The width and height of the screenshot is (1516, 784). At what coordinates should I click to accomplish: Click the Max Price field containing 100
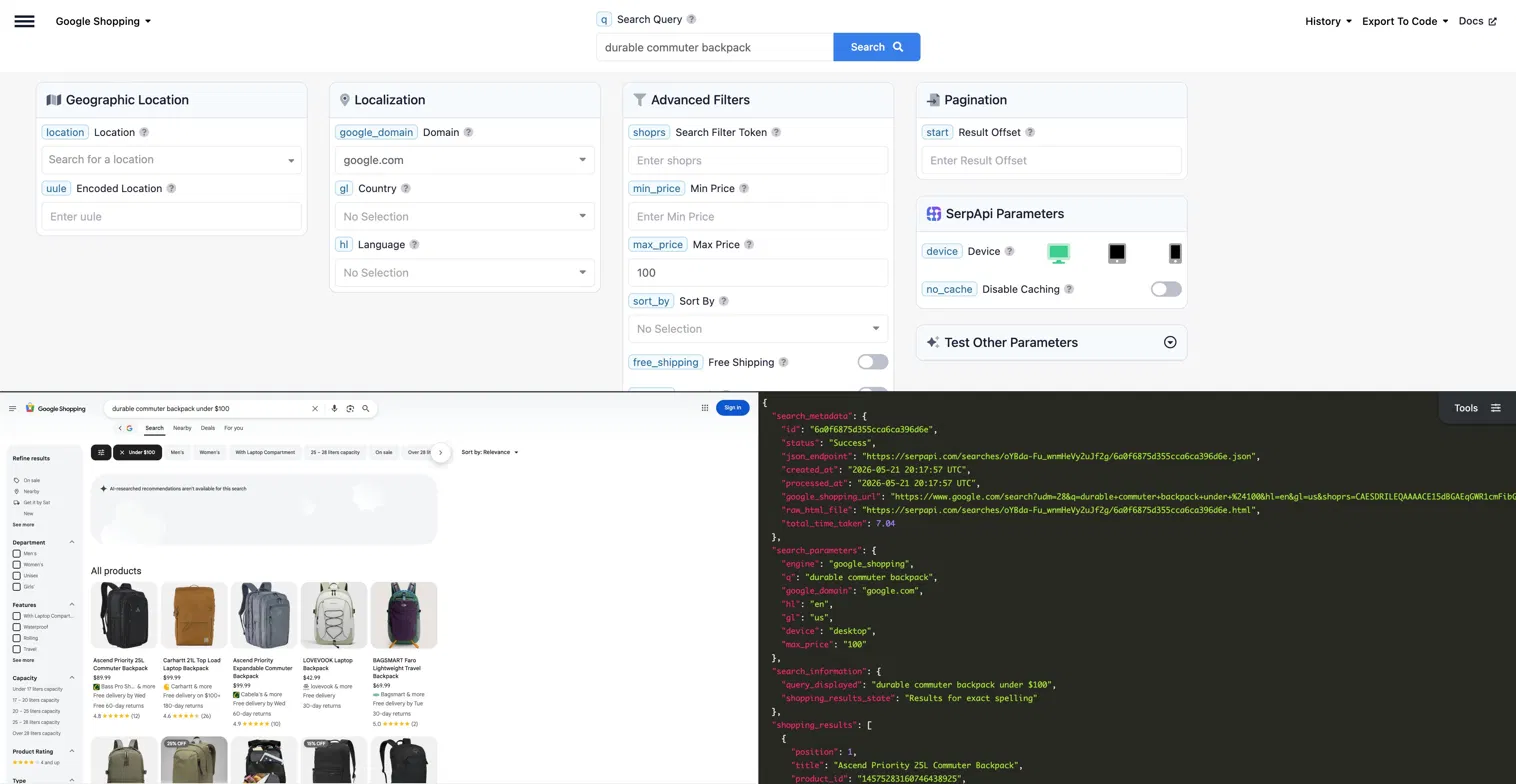pyautogui.click(x=758, y=272)
